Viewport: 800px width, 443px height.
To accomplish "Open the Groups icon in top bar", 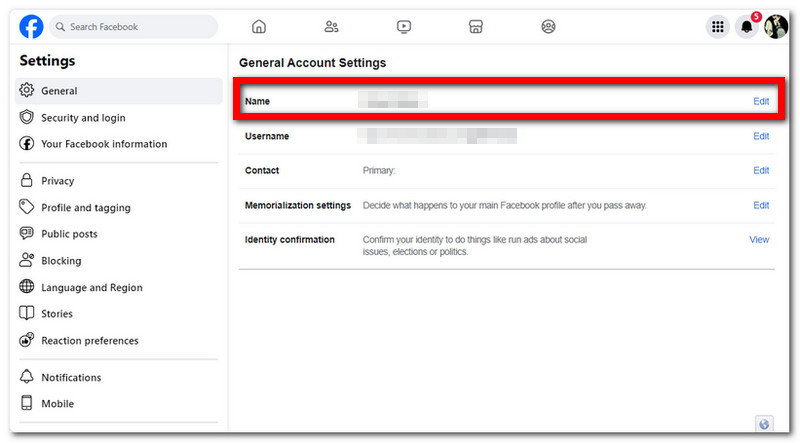I will [x=548, y=27].
